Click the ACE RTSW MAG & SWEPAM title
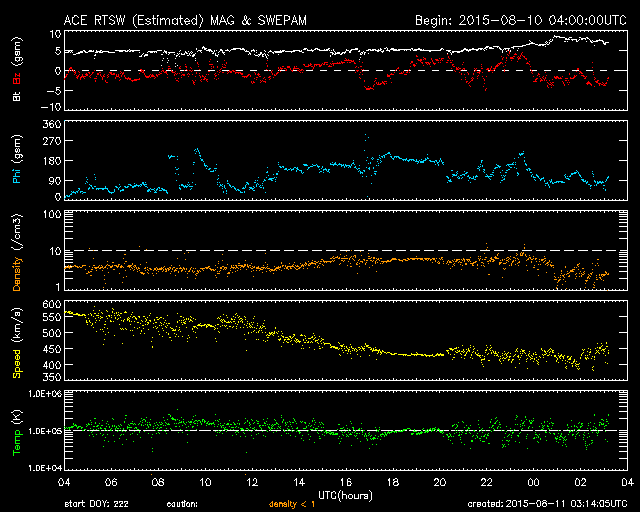 tap(185, 20)
